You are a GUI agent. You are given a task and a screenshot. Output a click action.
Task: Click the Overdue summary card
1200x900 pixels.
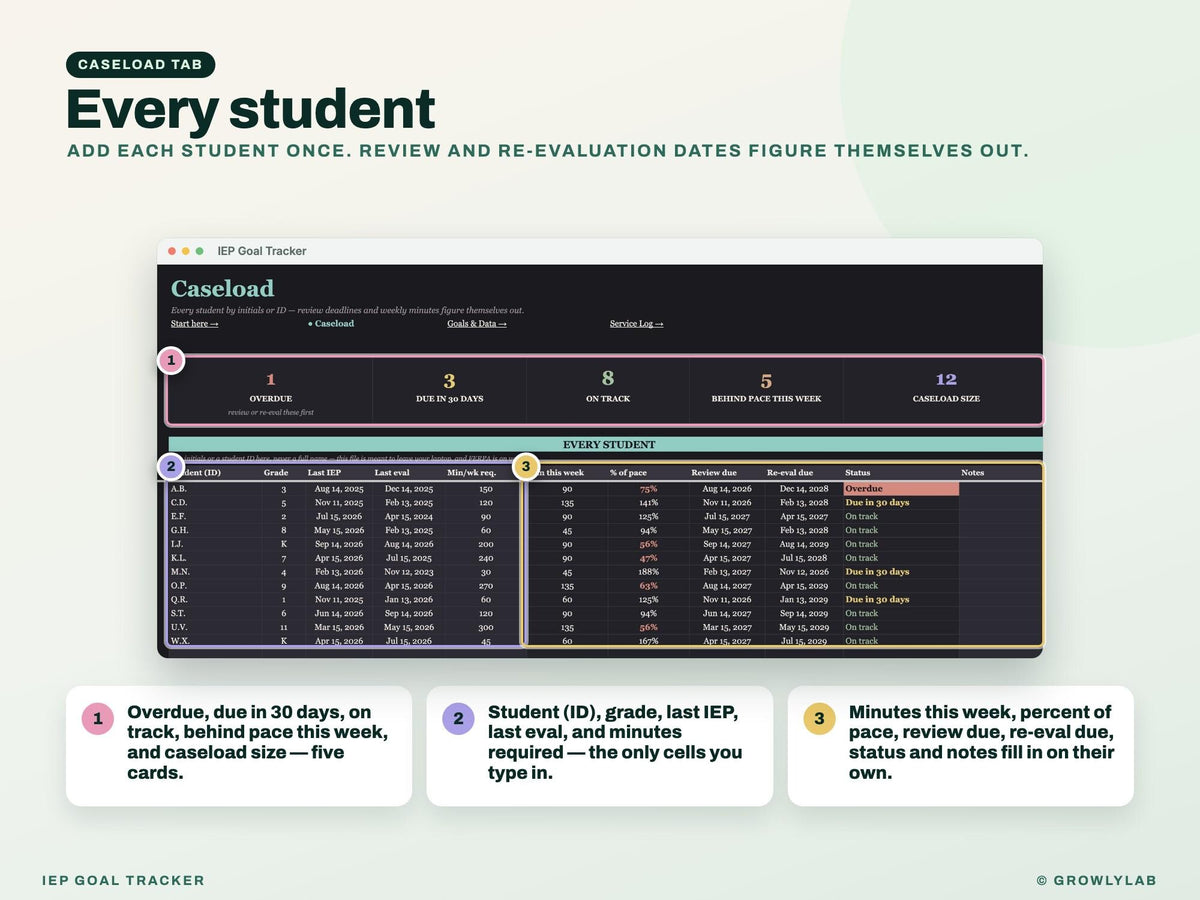(271, 391)
